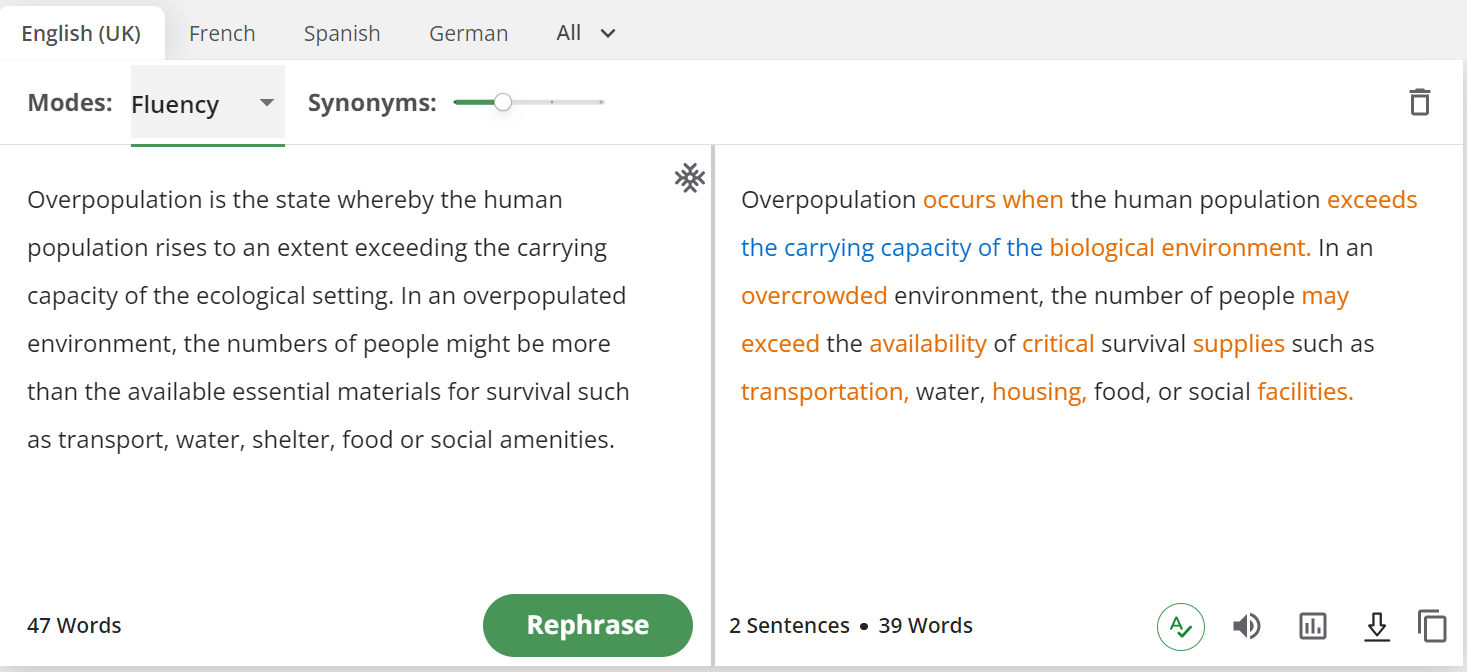
Task: Click the orange word 'supplies'
Action: pyautogui.click(x=1239, y=344)
